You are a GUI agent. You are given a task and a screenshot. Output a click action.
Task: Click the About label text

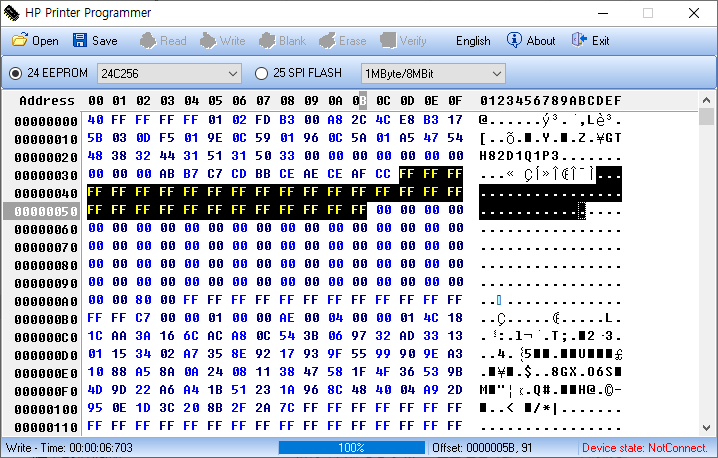(x=541, y=41)
